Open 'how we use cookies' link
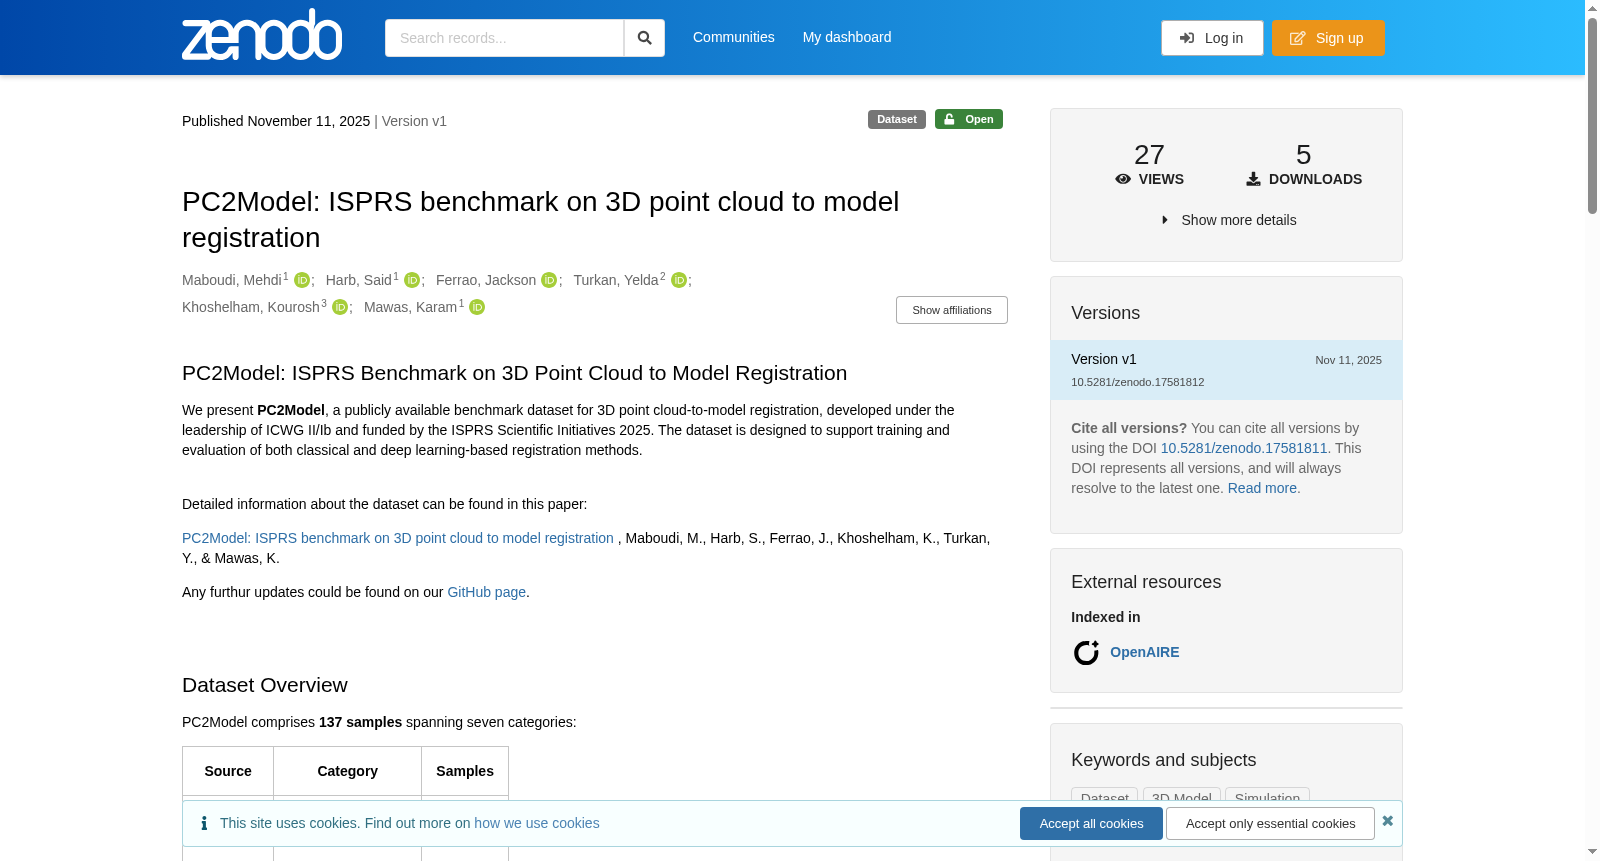Viewport: 1600px width, 861px height. pos(537,823)
